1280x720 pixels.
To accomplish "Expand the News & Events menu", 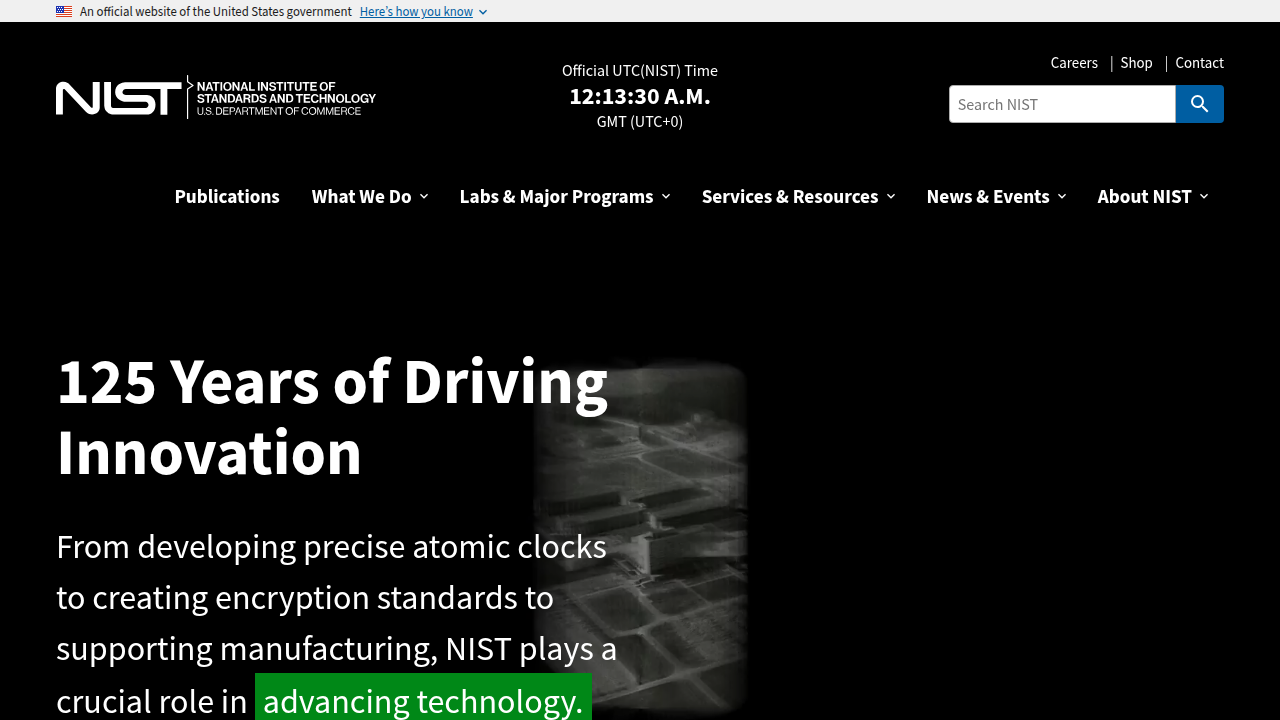I will click(996, 196).
